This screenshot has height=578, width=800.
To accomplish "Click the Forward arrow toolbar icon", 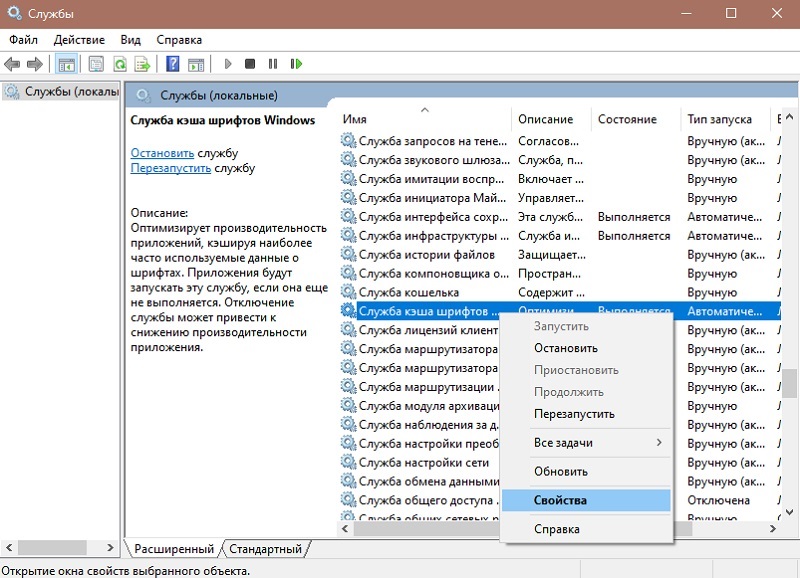I will [x=34, y=64].
